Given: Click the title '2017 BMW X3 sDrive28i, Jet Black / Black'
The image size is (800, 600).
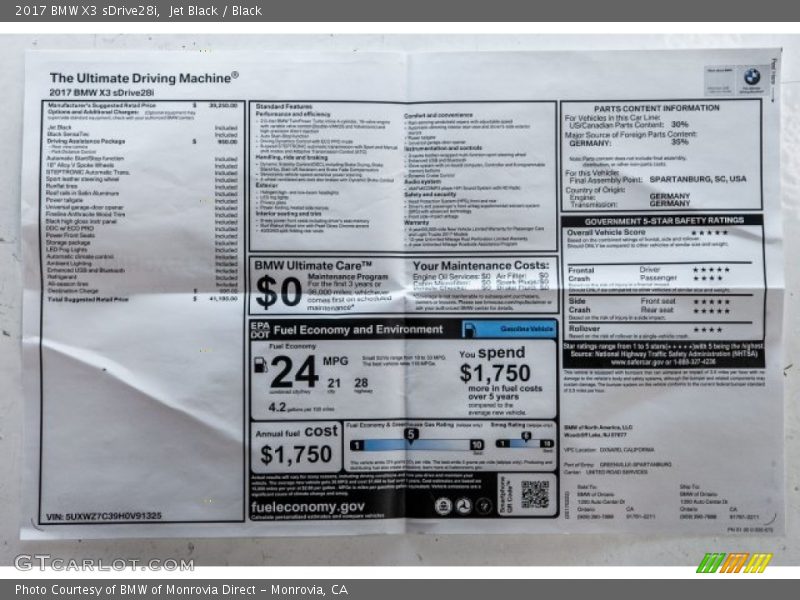Looking at the screenshot, I should tap(138, 11).
